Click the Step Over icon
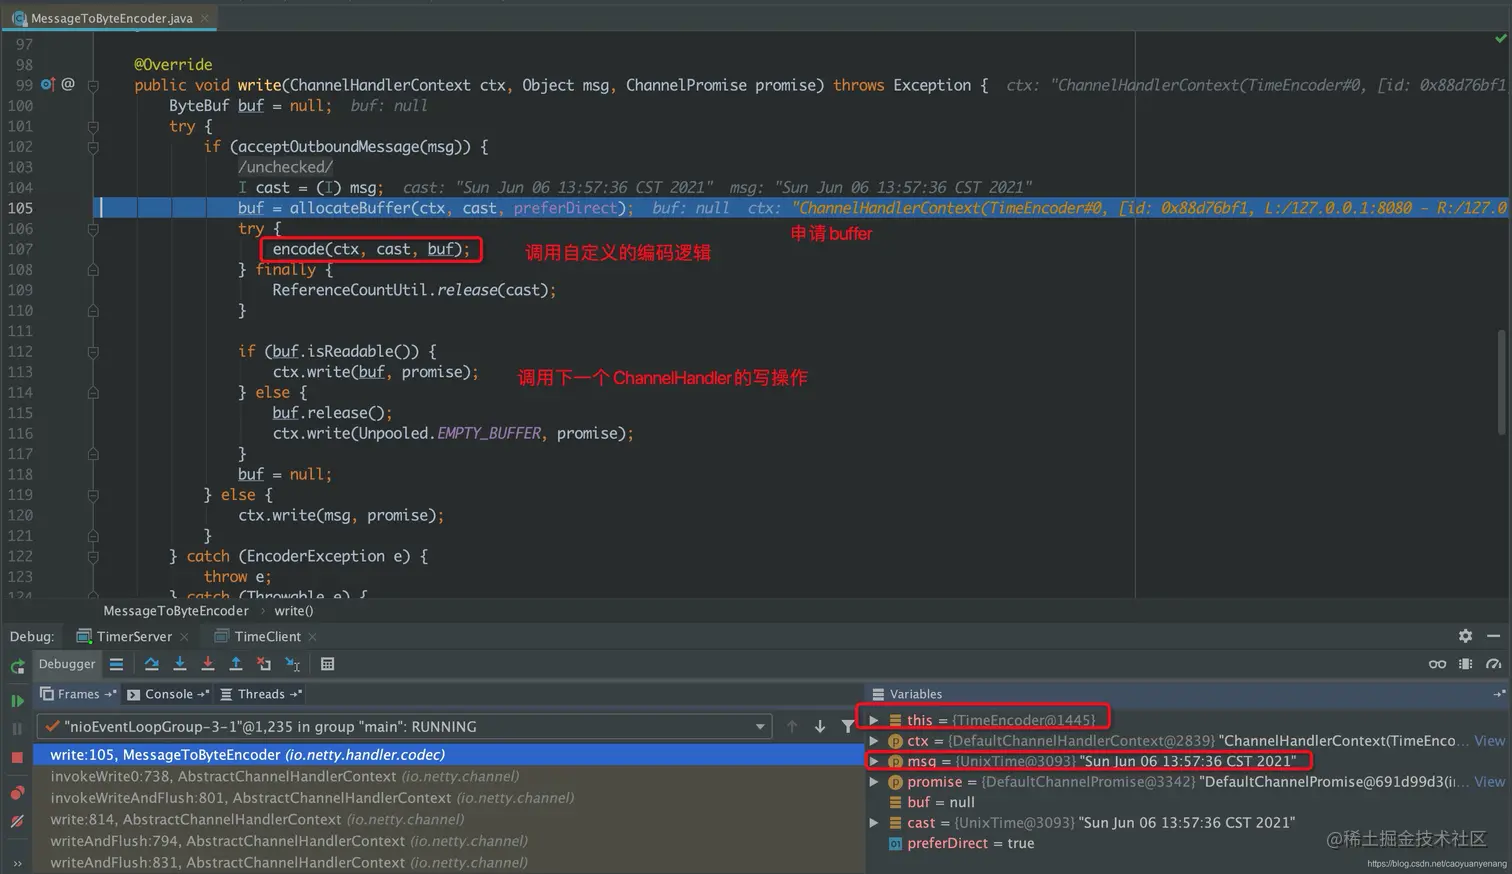 tap(152, 664)
